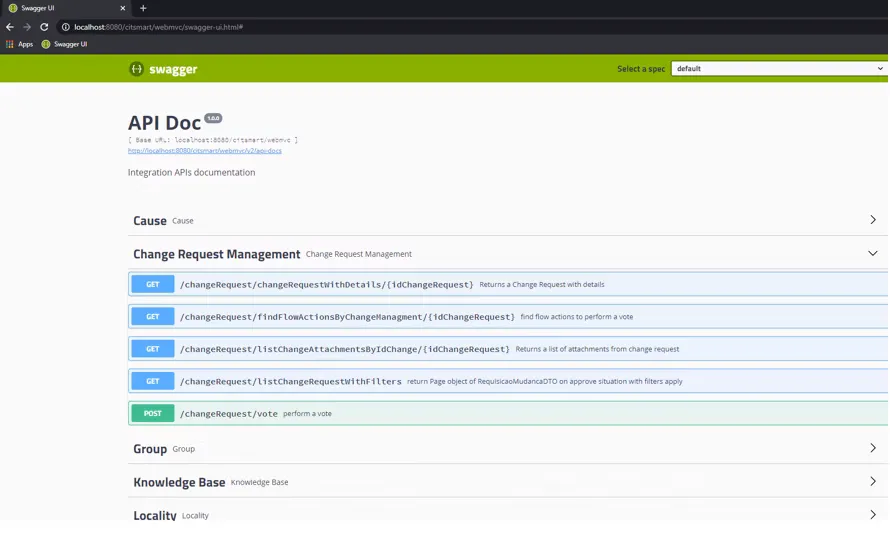This screenshot has height=536, width=890.
Task: Click the 1.0.0 version badge
Action: click(x=213, y=118)
